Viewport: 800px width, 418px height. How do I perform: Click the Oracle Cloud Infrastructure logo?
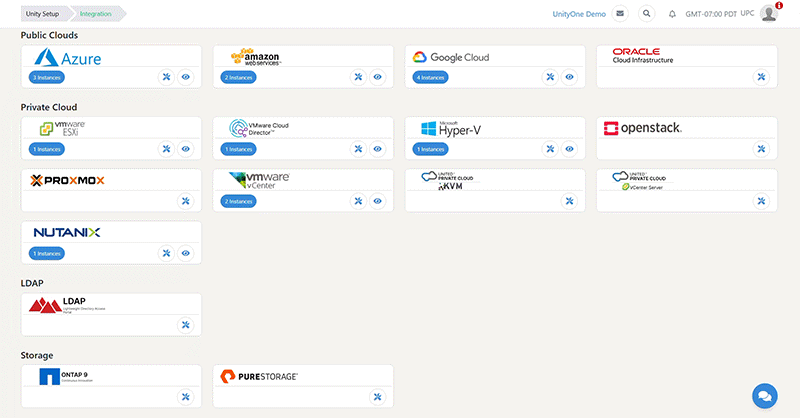pos(643,56)
